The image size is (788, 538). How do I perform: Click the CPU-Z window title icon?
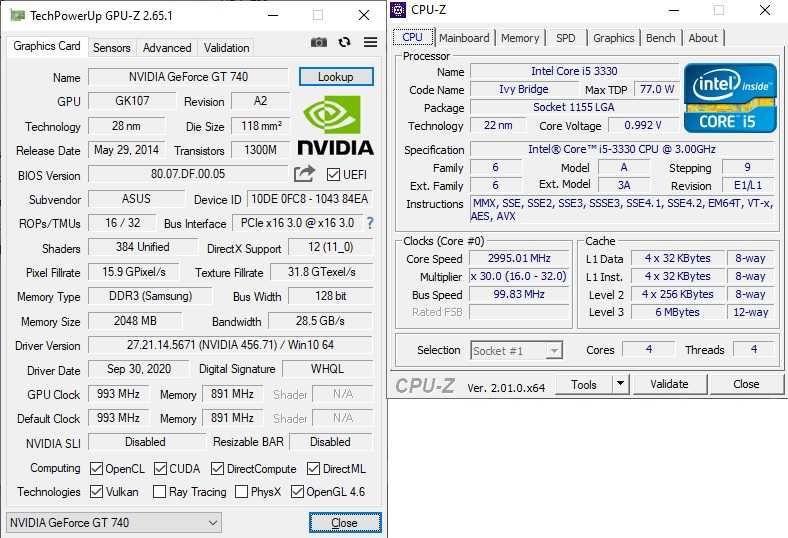tap(398, 10)
